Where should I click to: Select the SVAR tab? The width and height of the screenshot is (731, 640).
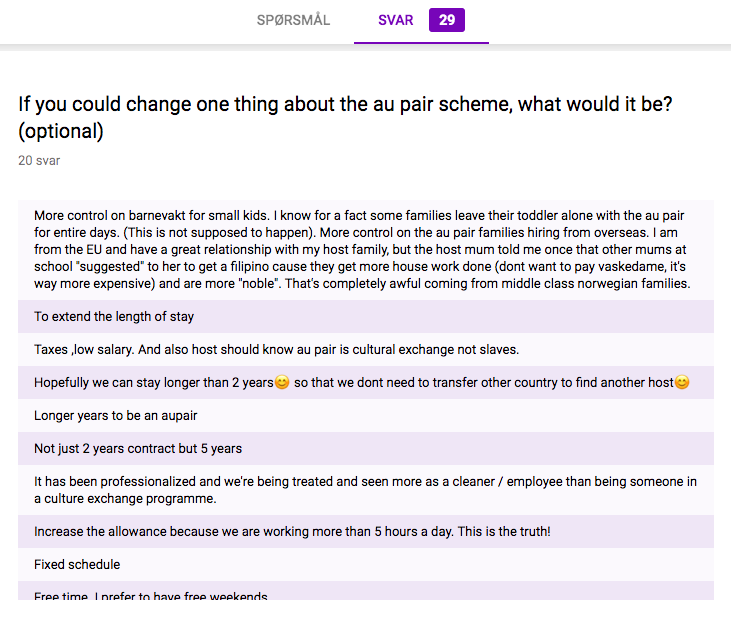click(395, 20)
